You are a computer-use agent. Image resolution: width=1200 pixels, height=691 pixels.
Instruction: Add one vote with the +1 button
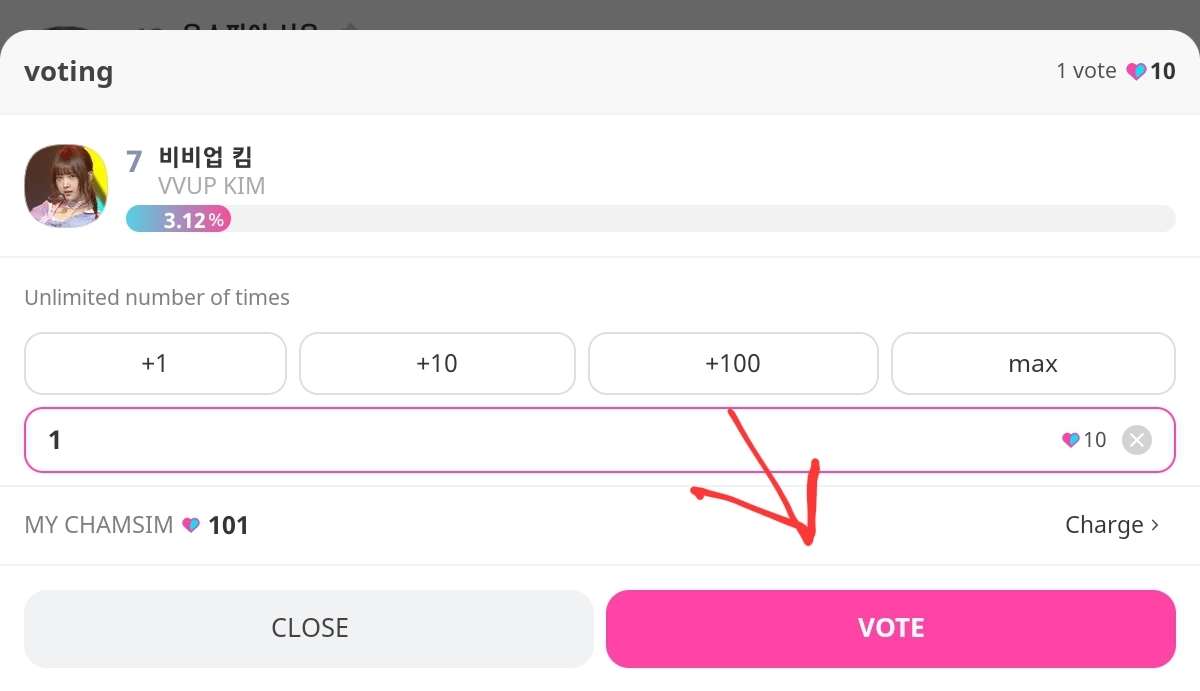tap(155, 364)
